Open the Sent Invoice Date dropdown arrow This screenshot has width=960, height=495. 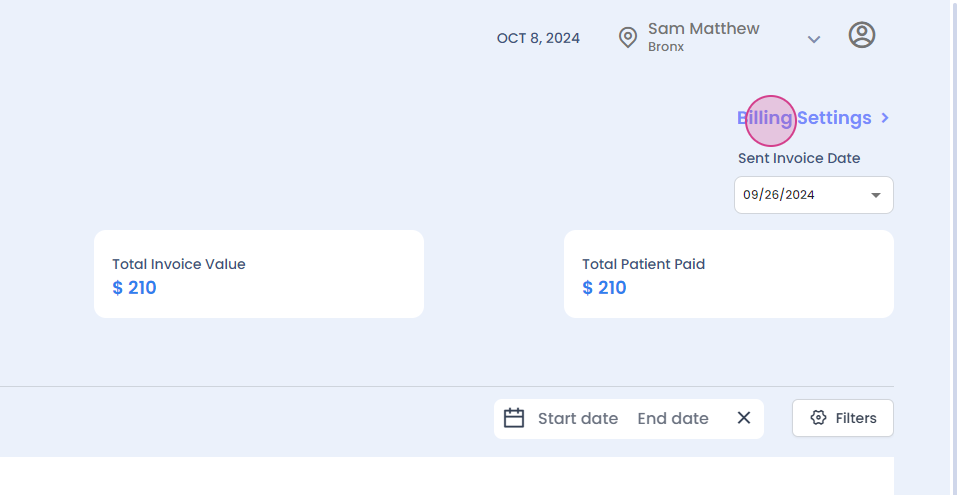[x=876, y=195]
